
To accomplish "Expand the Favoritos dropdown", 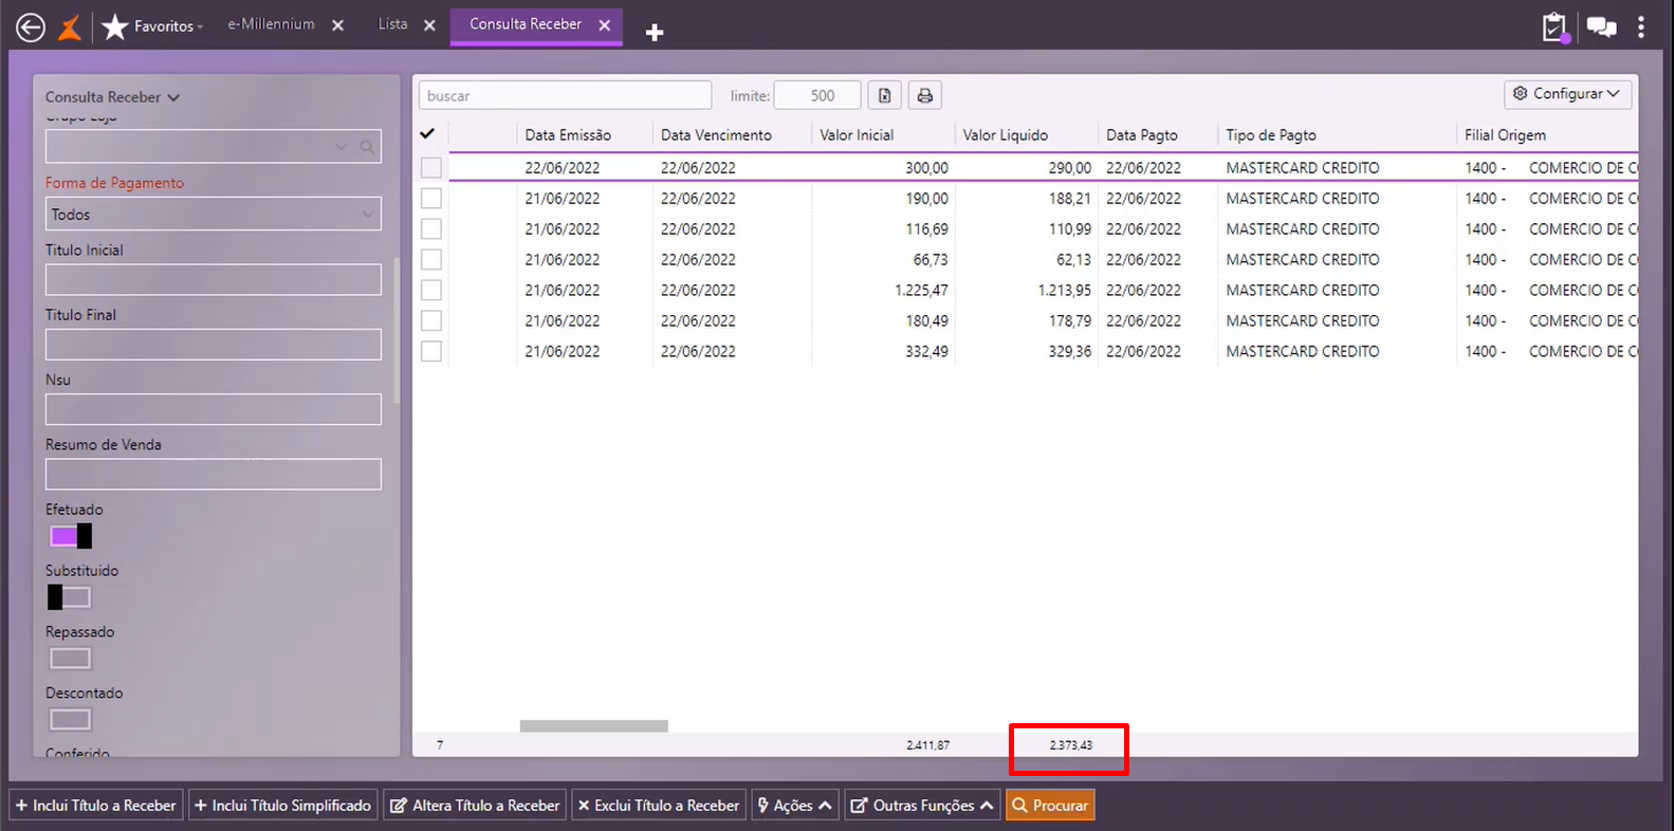I will (x=200, y=27).
